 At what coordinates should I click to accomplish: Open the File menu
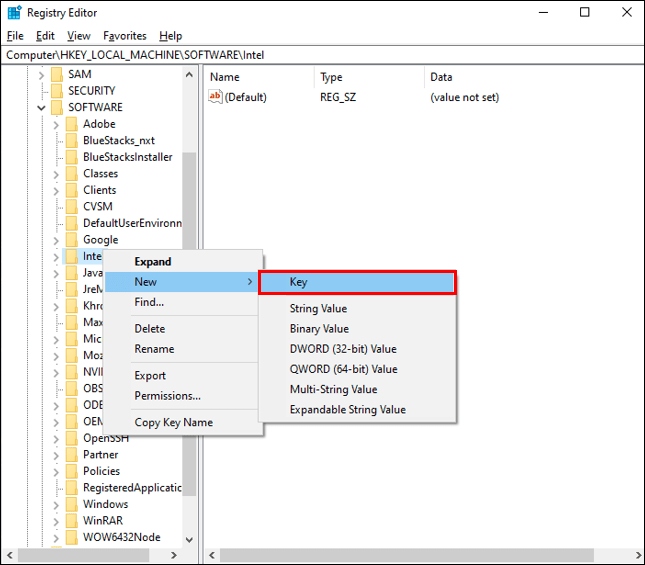(x=15, y=36)
